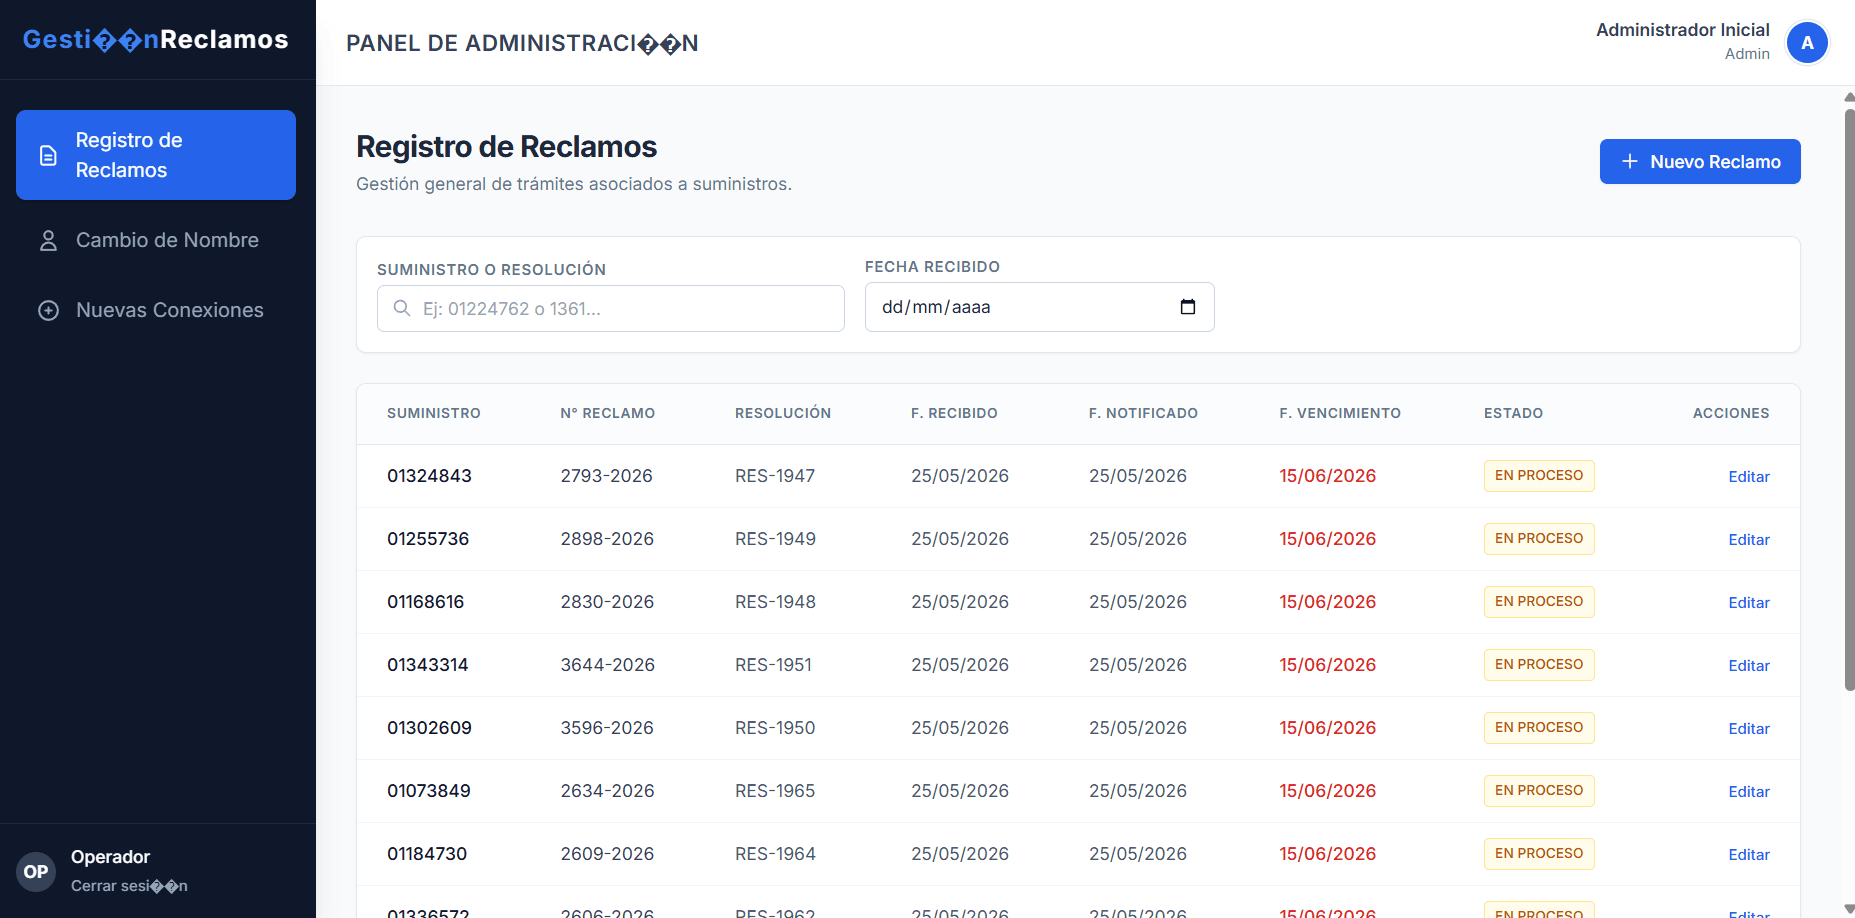
Task: Select suministro number 01168616
Action: (x=426, y=602)
